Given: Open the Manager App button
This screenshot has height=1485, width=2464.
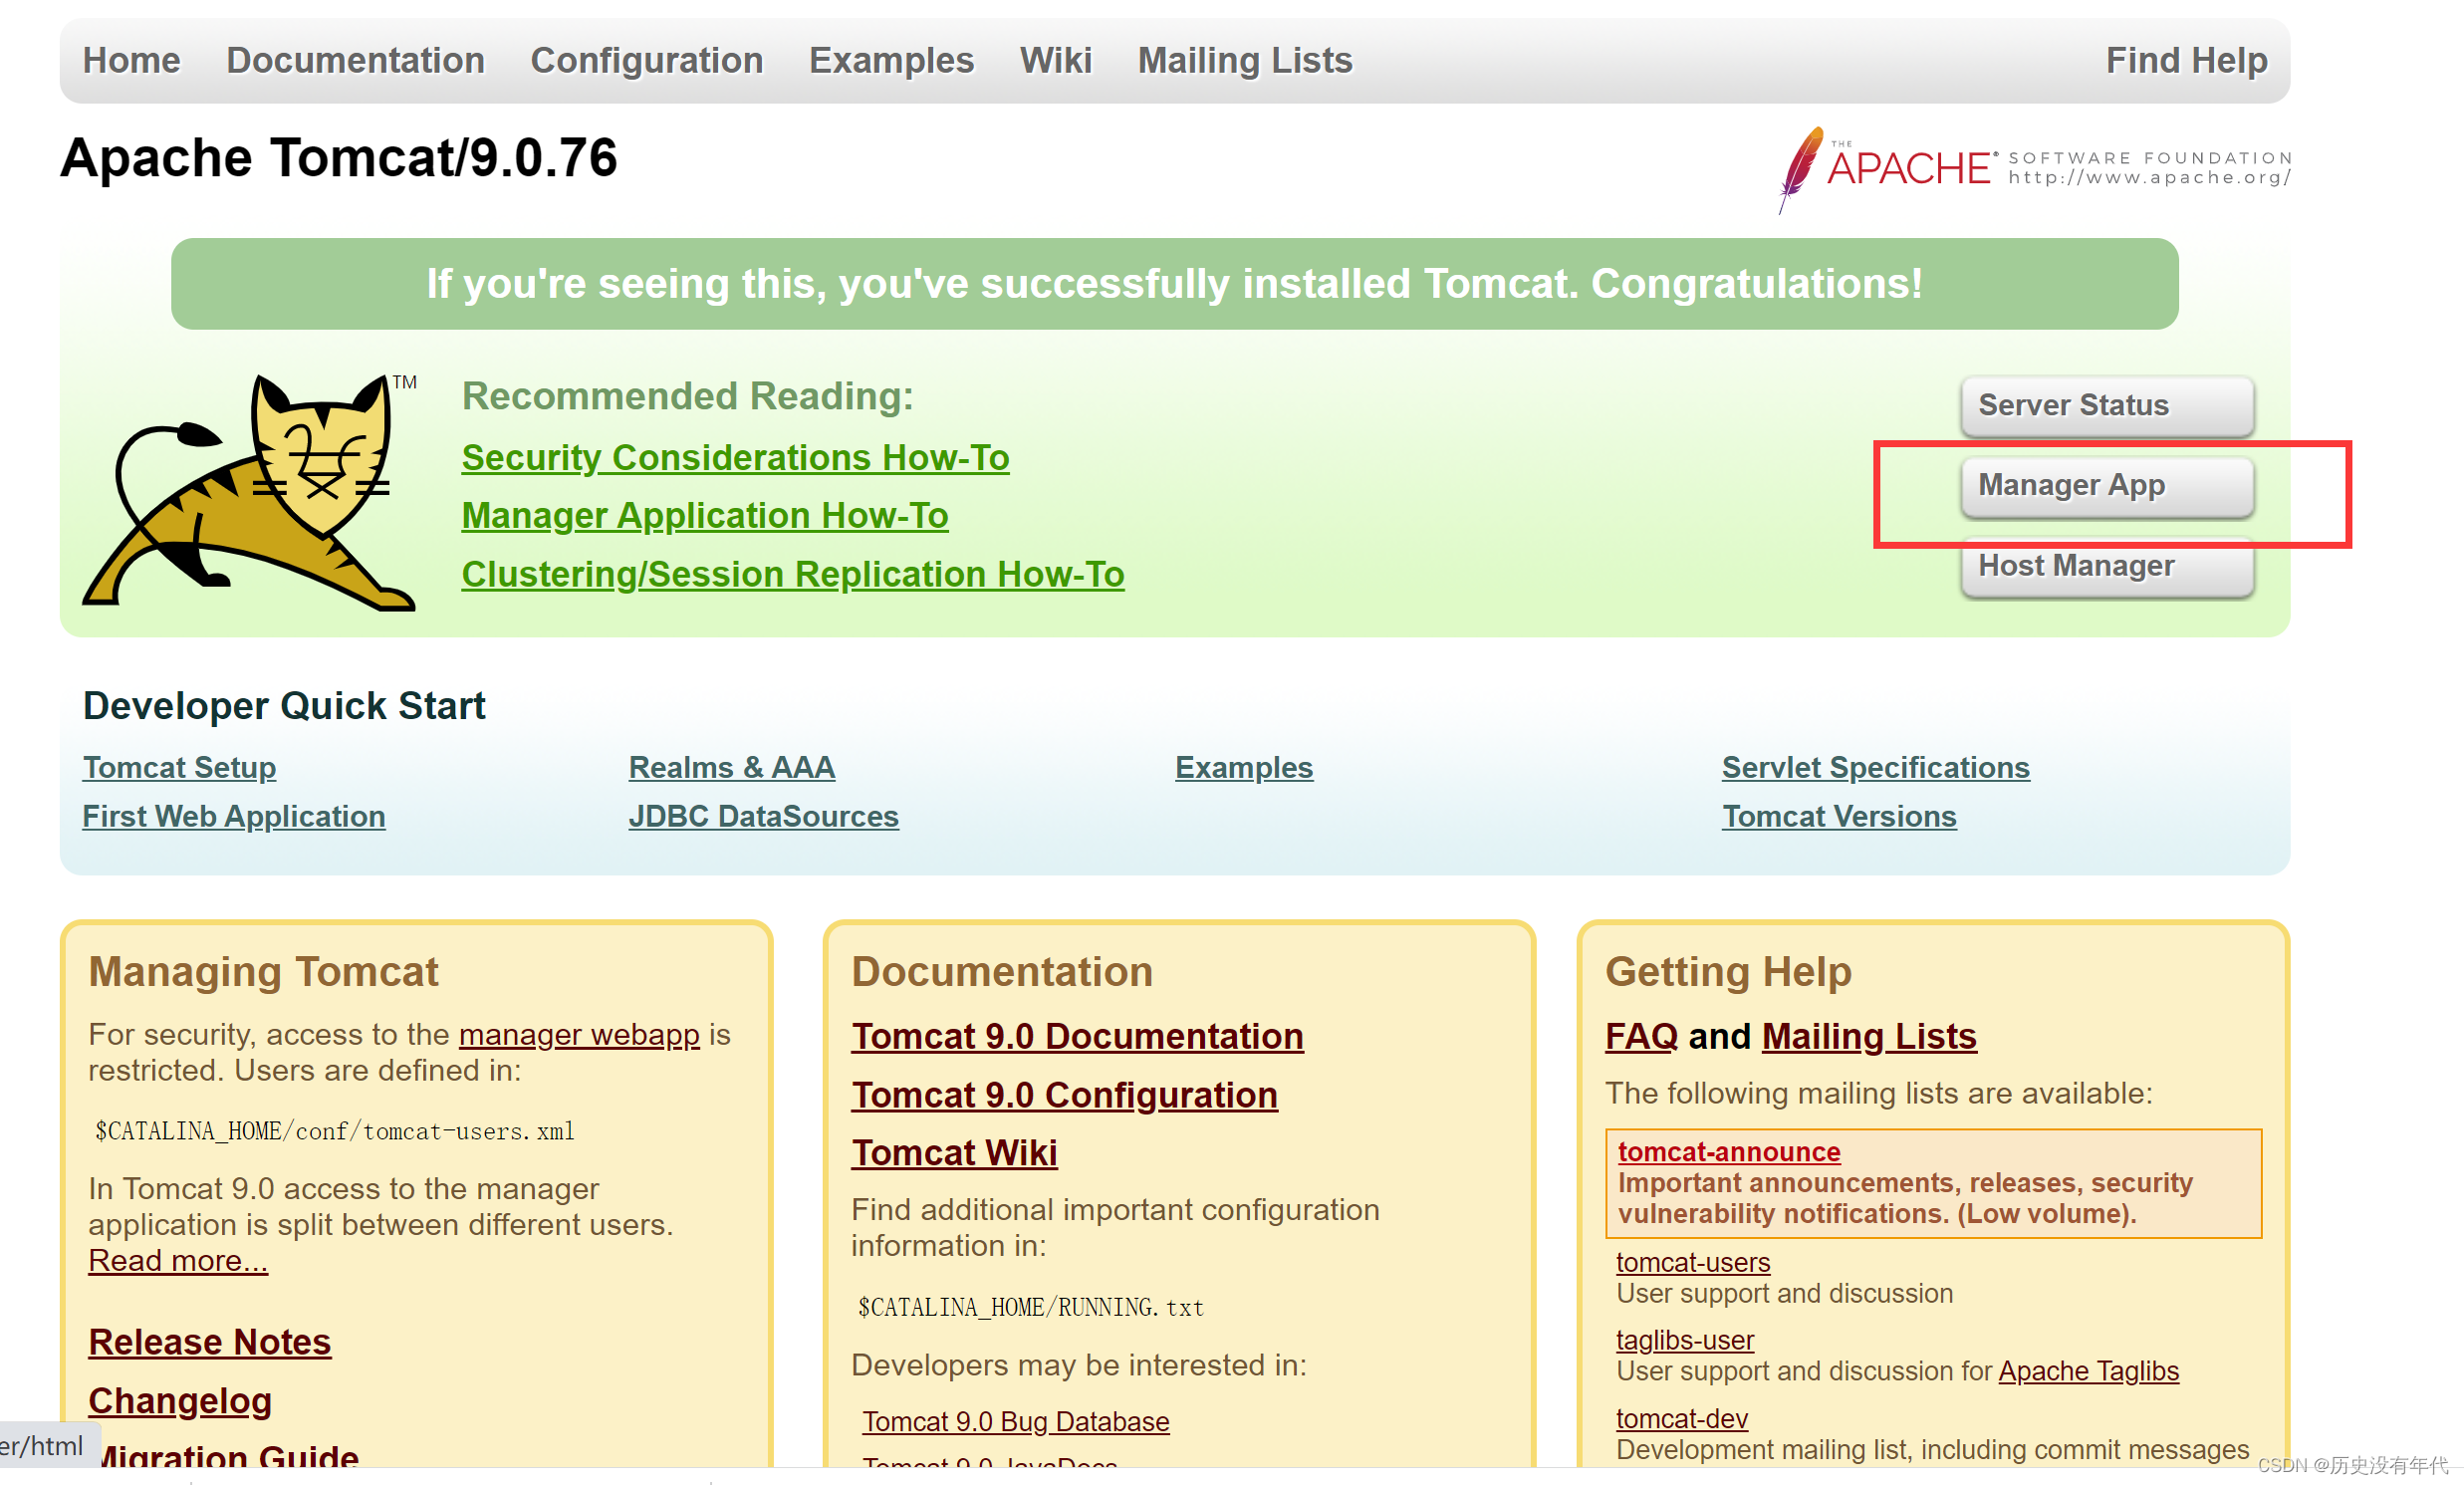Looking at the screenshot, I should click(2106, 486).
